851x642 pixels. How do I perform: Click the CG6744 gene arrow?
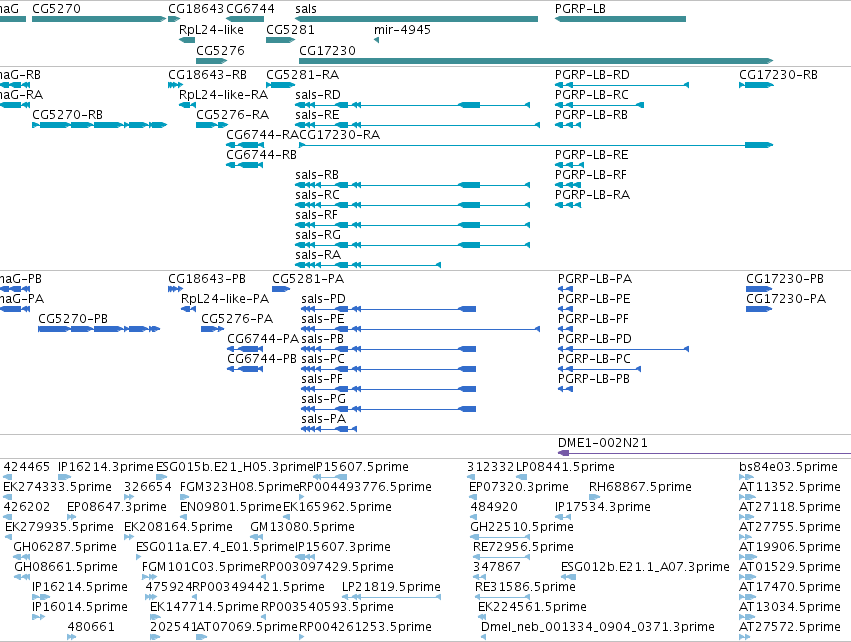pos(245,19)
